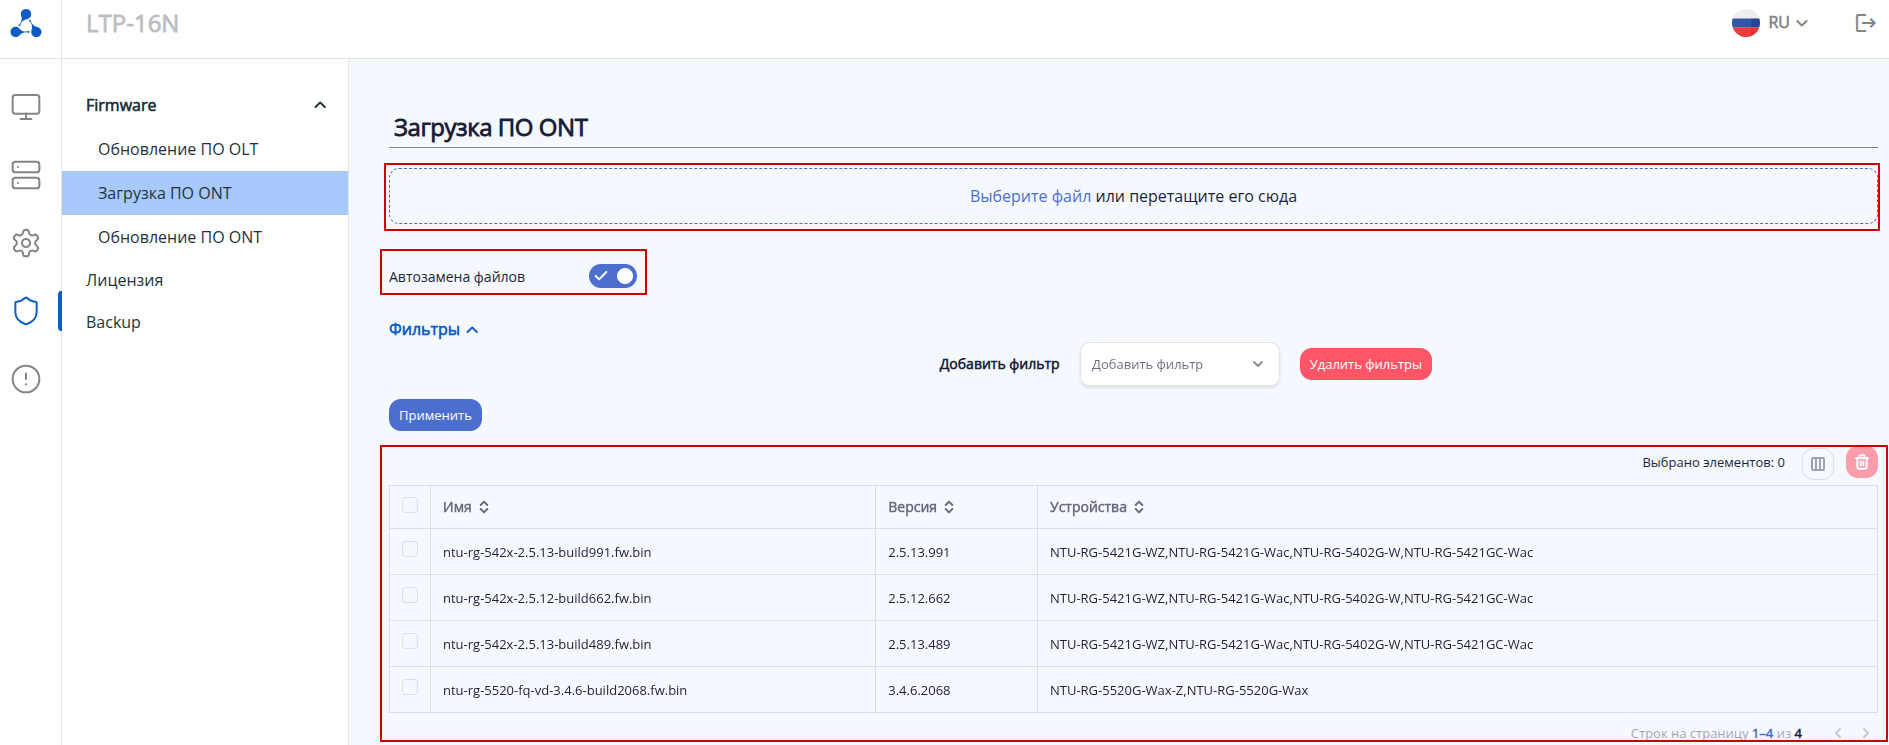Viewport: 1889px width, 745px height.
Task: Open the settings gear in the sidebar
Action: (26, 243)
